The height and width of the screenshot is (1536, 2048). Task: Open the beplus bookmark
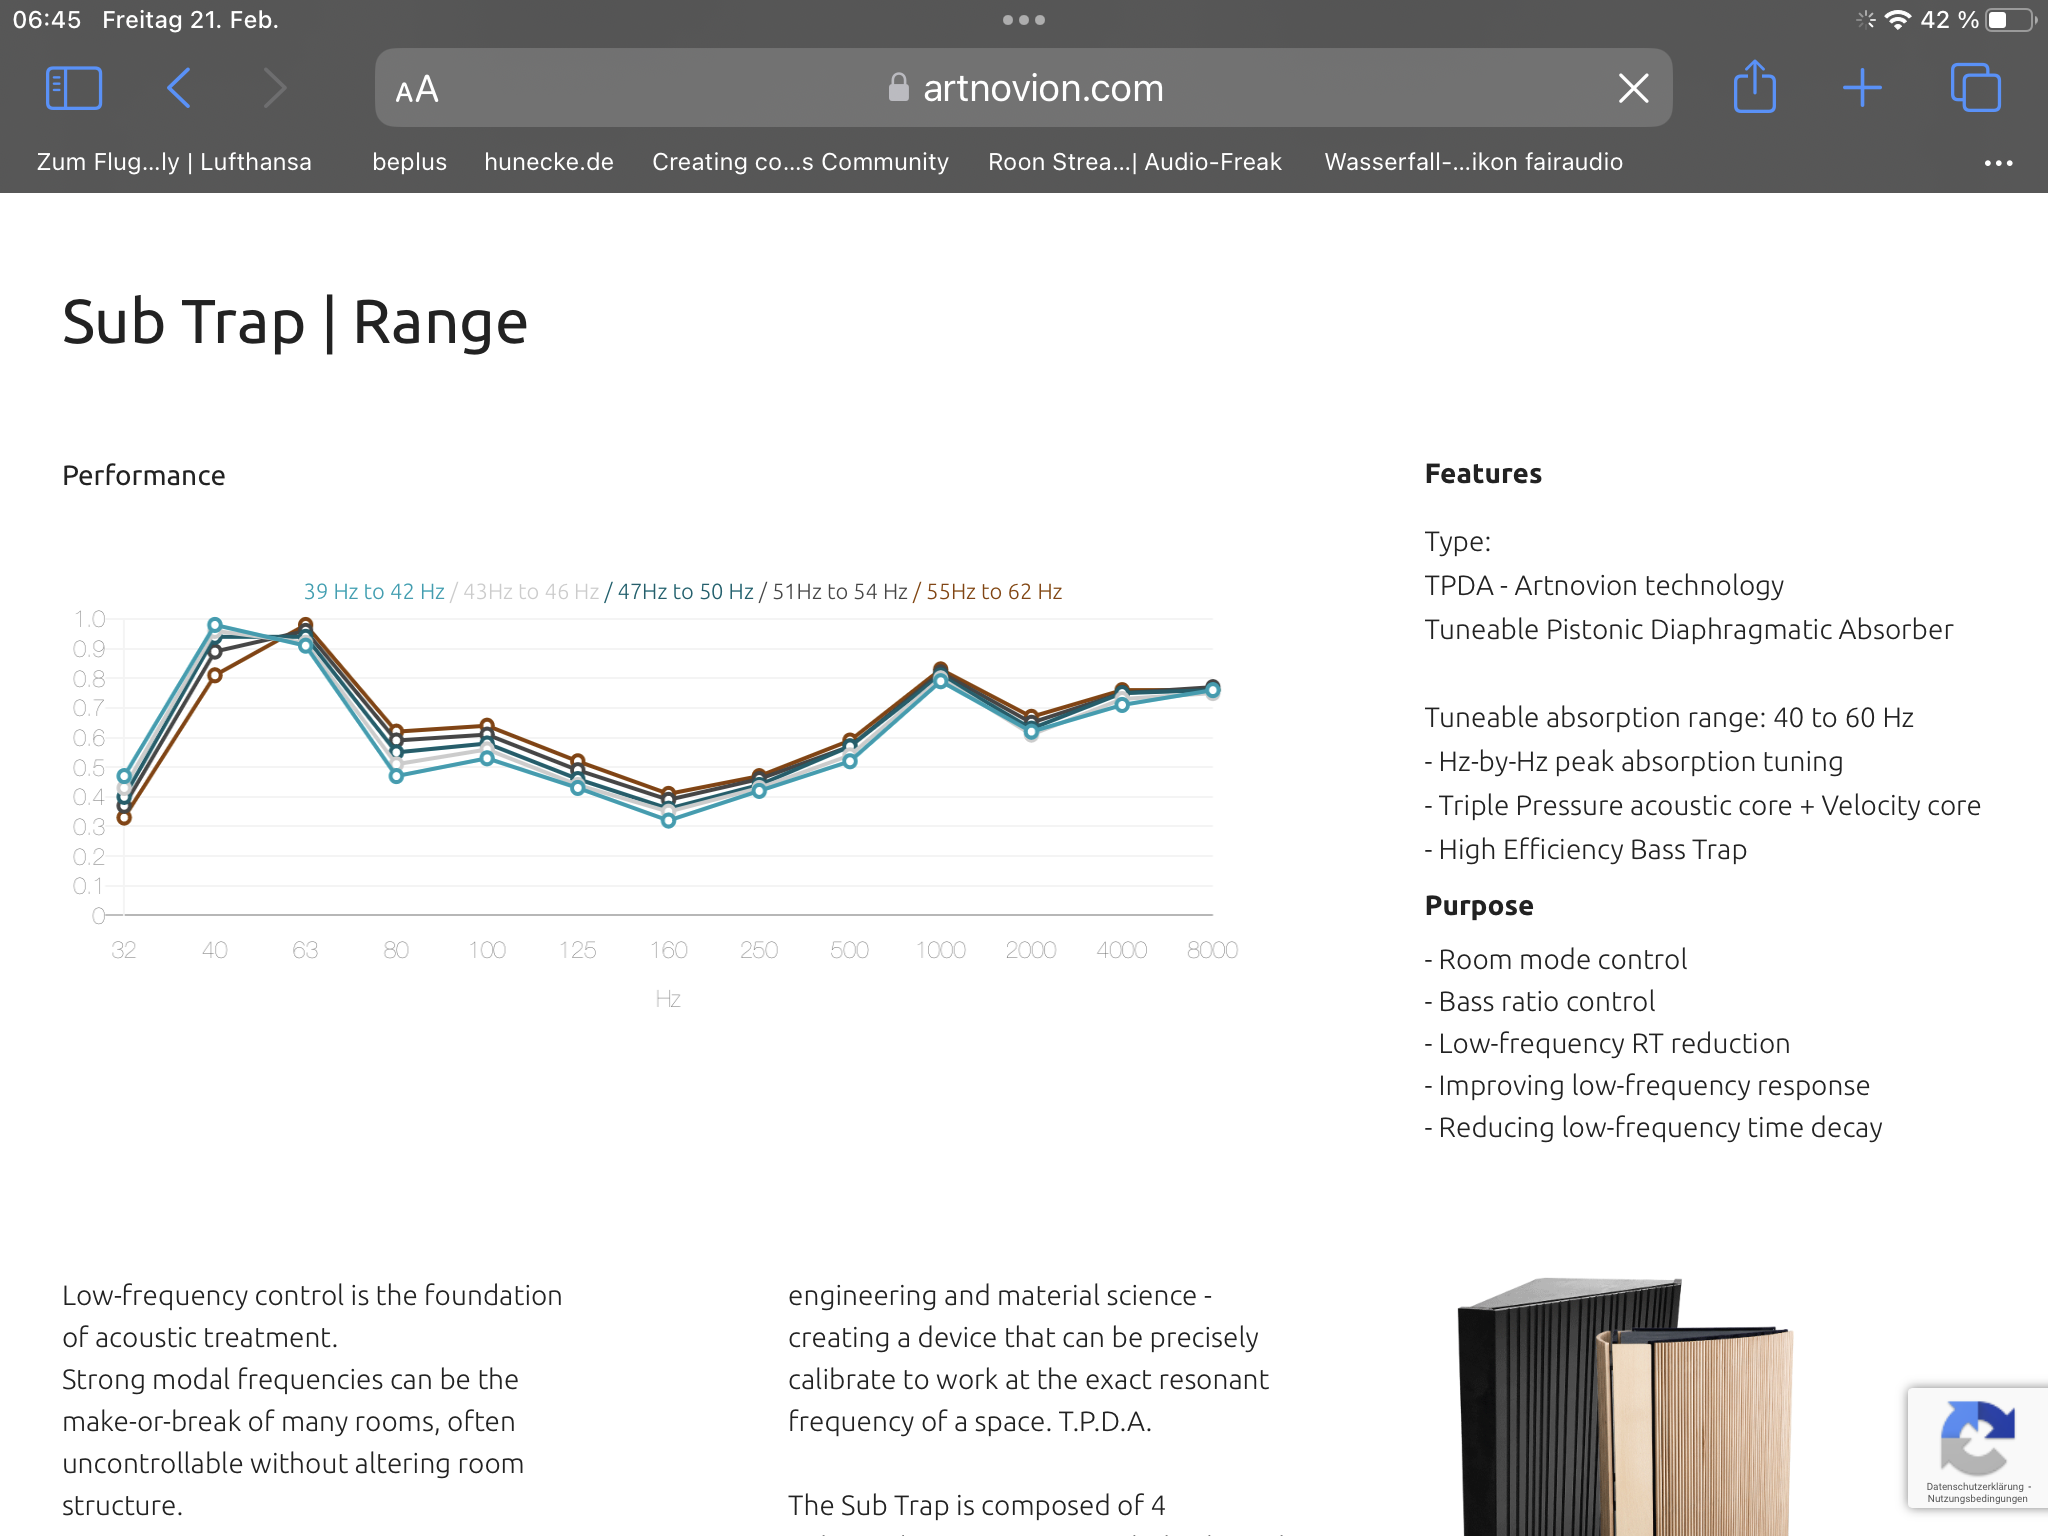(409, 162)
